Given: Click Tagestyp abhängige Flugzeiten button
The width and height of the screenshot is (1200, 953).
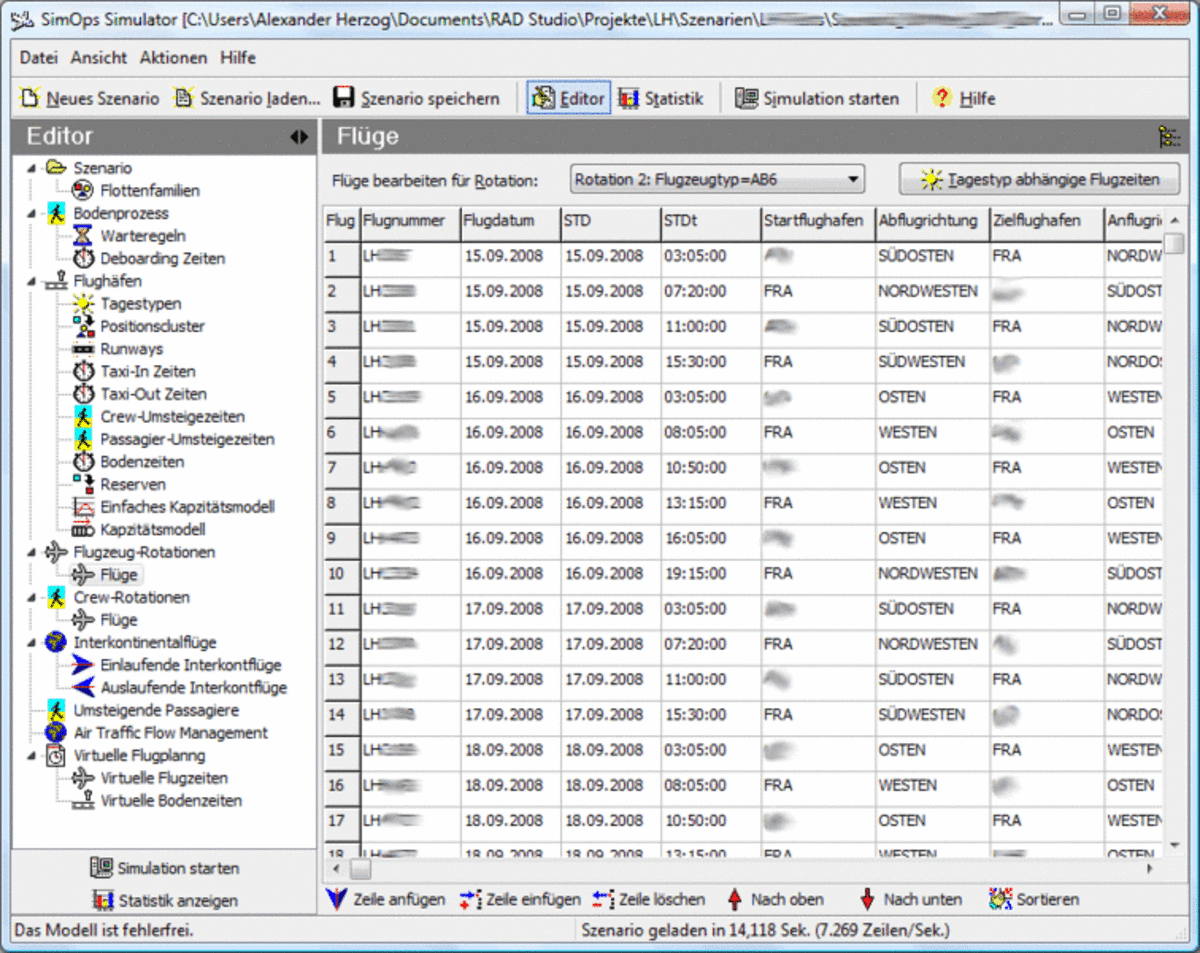Looking at the screenshot, I should (x=1040, y=180).
